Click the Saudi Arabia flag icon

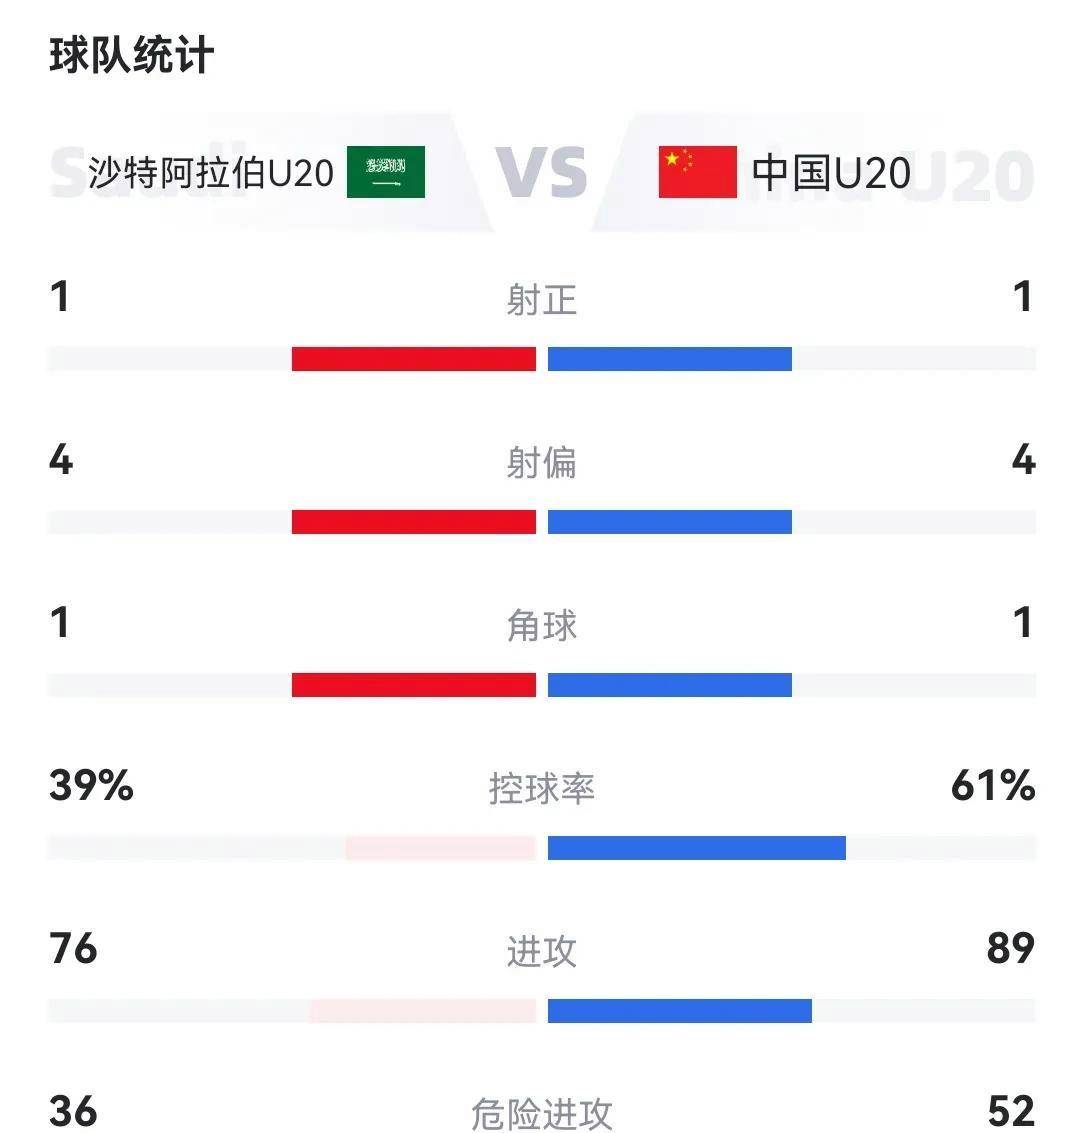386,172
